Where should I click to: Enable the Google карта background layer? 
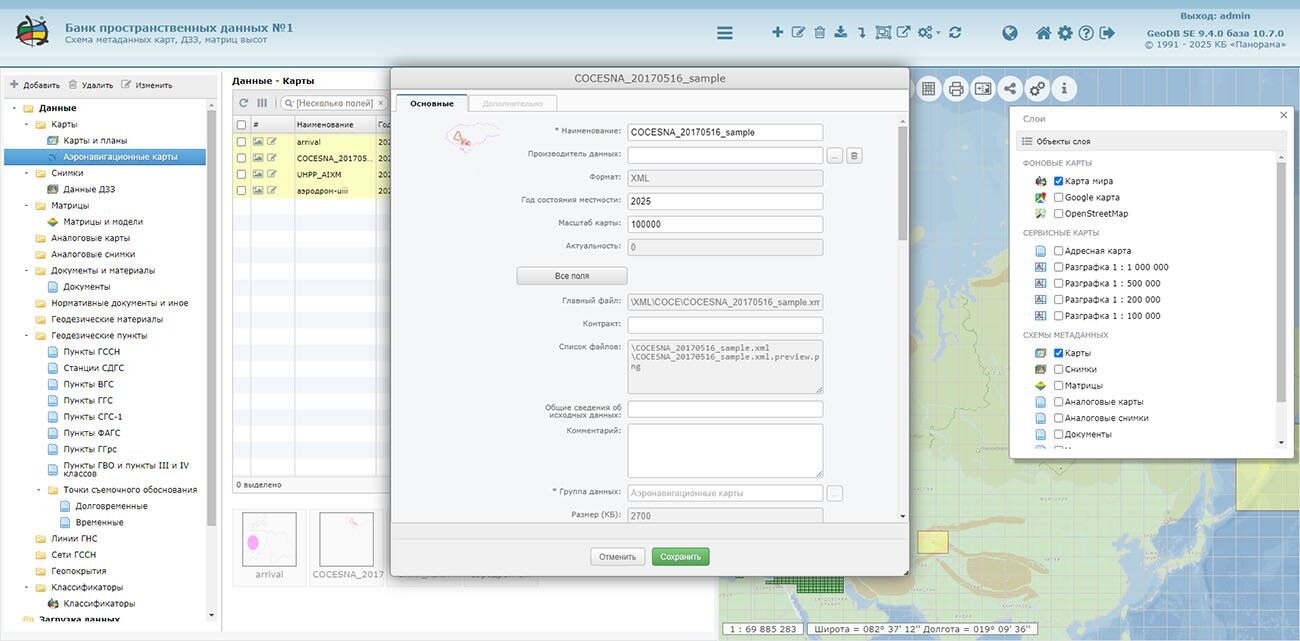[x=1058, y=198]
